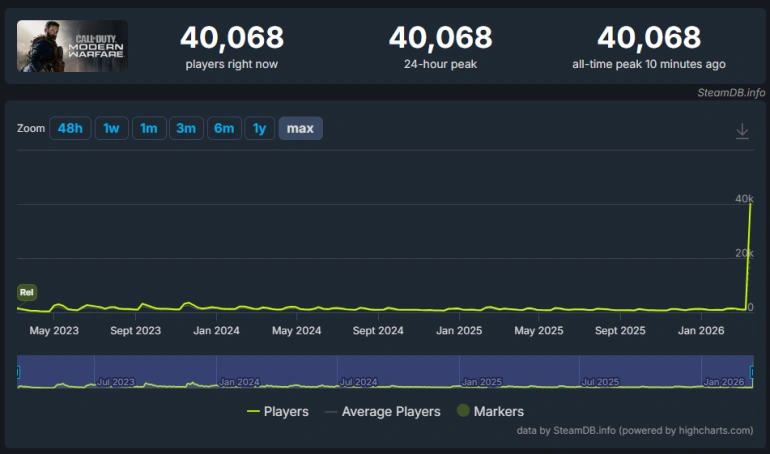Click the green Rel release marker
Screen dimensions: 770x454
coord(27,292)
